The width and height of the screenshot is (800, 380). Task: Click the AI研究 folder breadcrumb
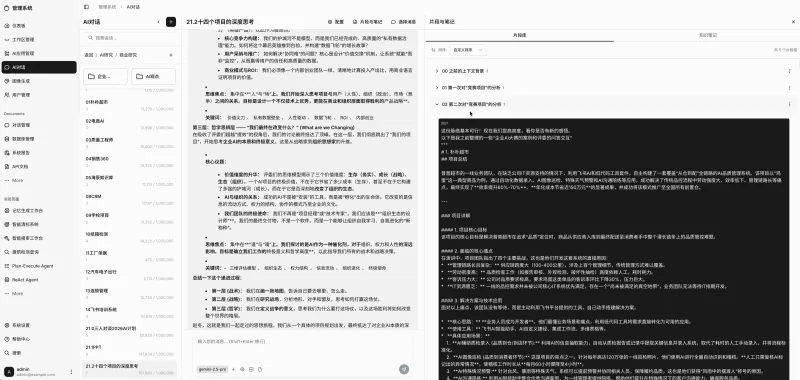click(106, 55)
